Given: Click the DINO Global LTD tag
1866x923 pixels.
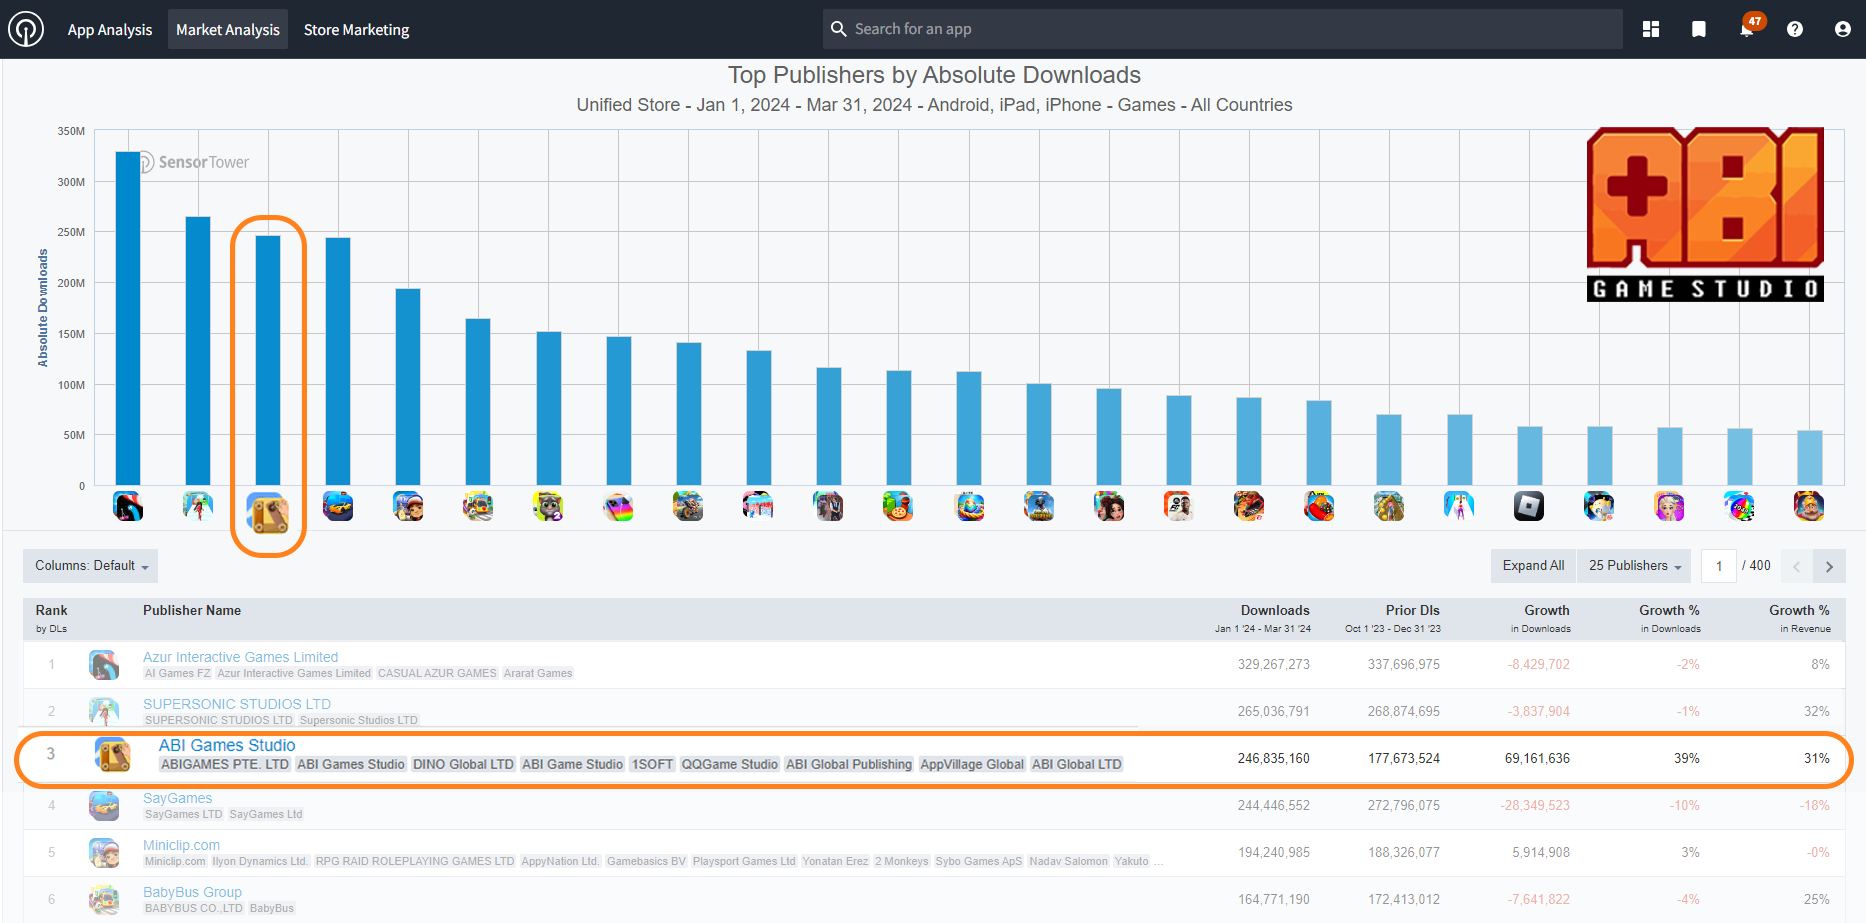Looking at the screenshot, I should (463, 764).
